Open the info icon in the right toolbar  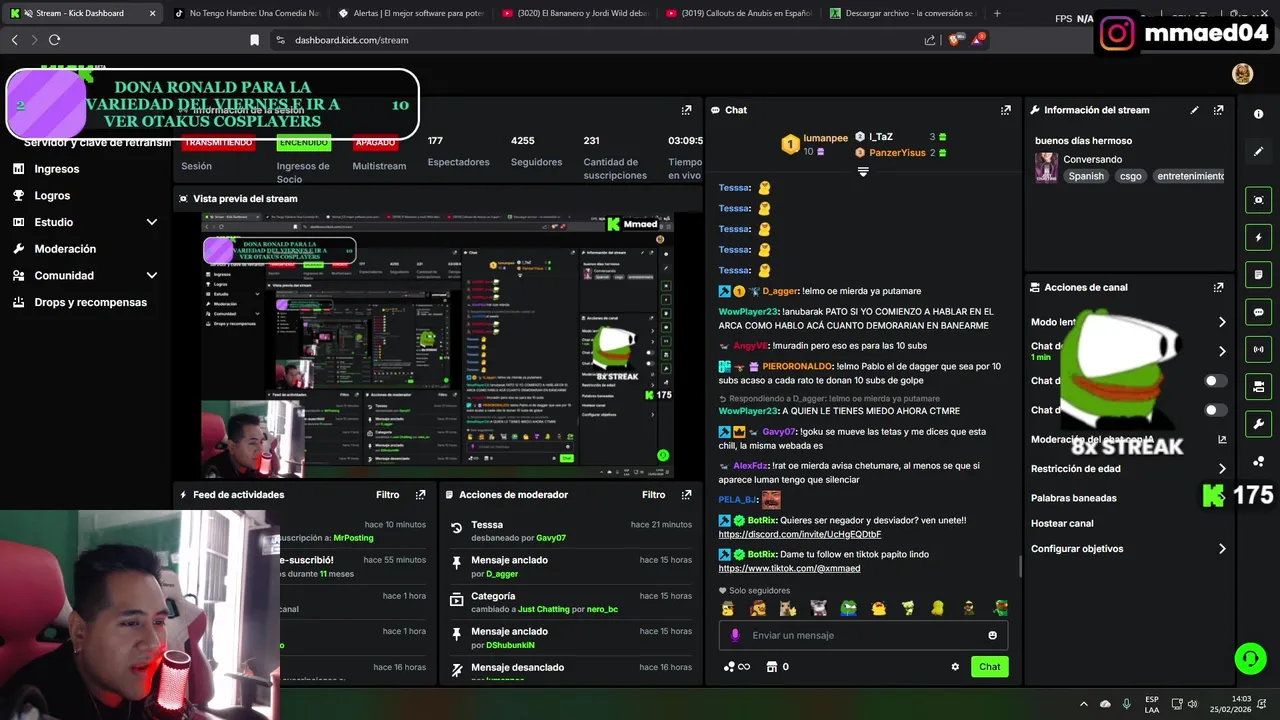pyautogui.click(x=1258, y=114)
